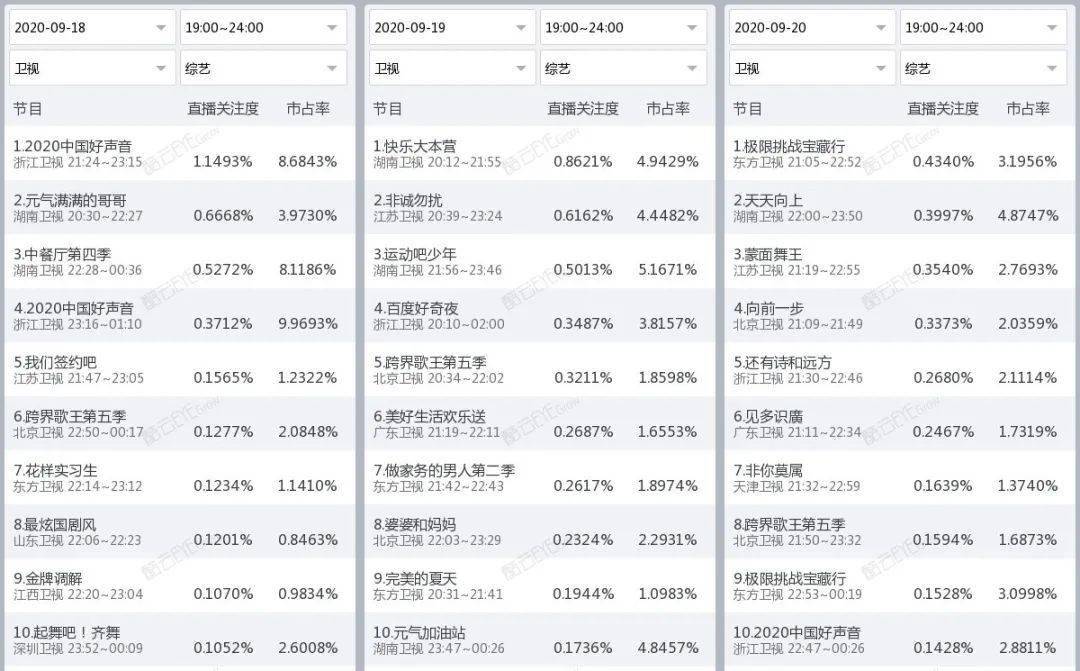Click 节目 column header in 2020-09-20 panel
Viewport: 1080px width, 671px height.
point(747,108)
